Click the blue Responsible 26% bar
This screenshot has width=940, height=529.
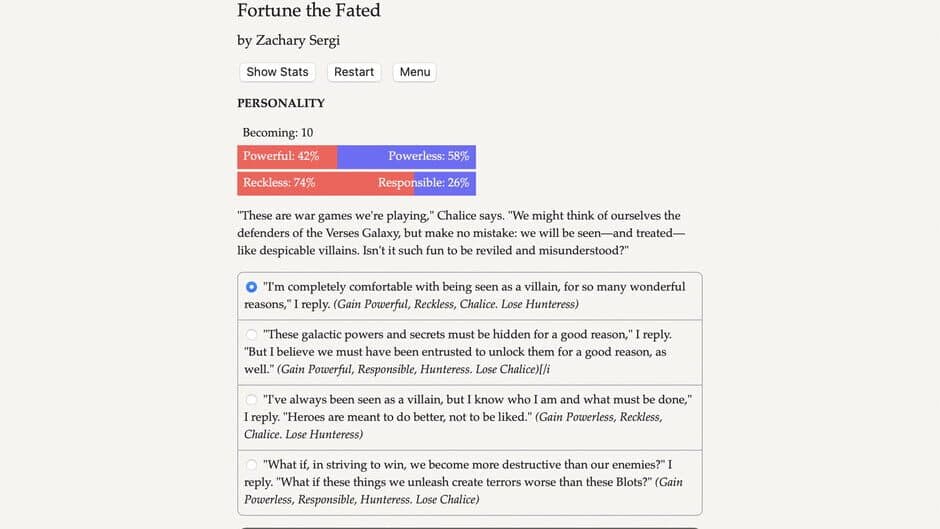445,183
